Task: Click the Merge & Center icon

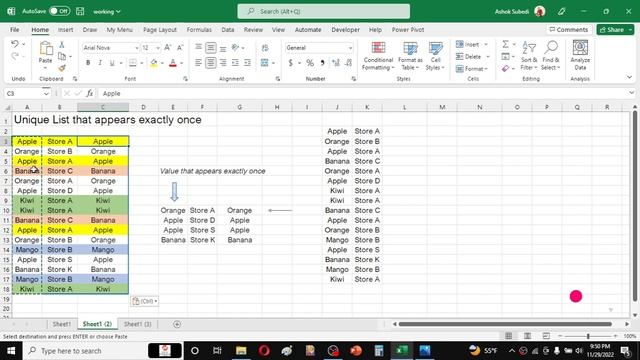Action: tap(264, 63)
